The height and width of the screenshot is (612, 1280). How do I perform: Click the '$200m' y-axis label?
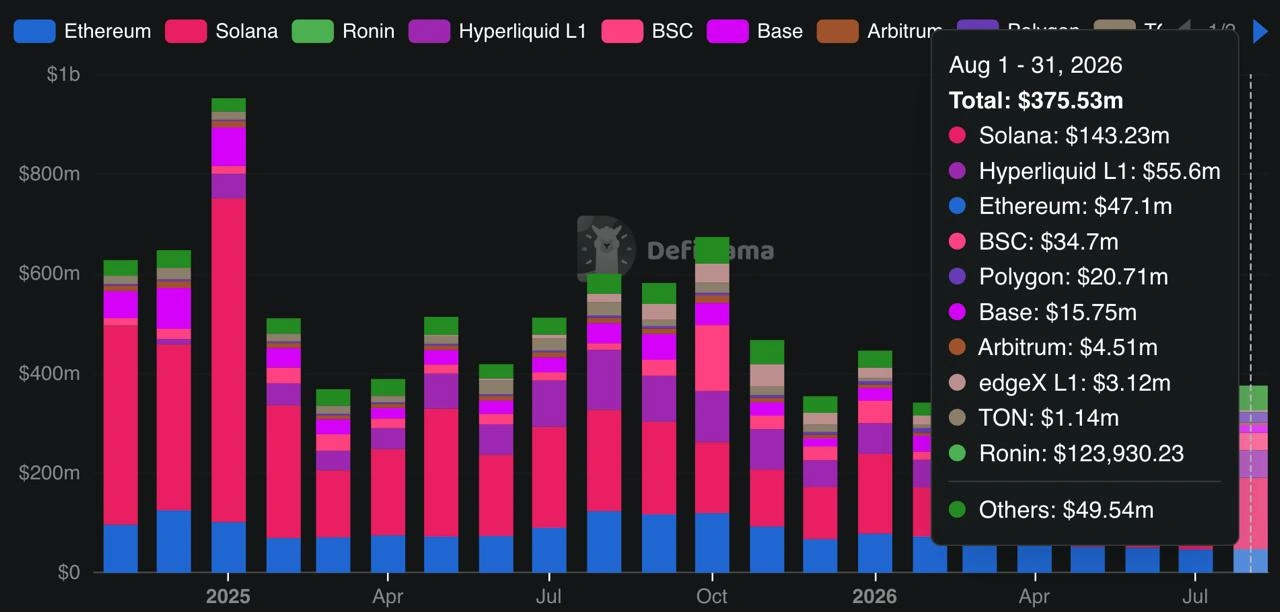(x=50, y=473)
